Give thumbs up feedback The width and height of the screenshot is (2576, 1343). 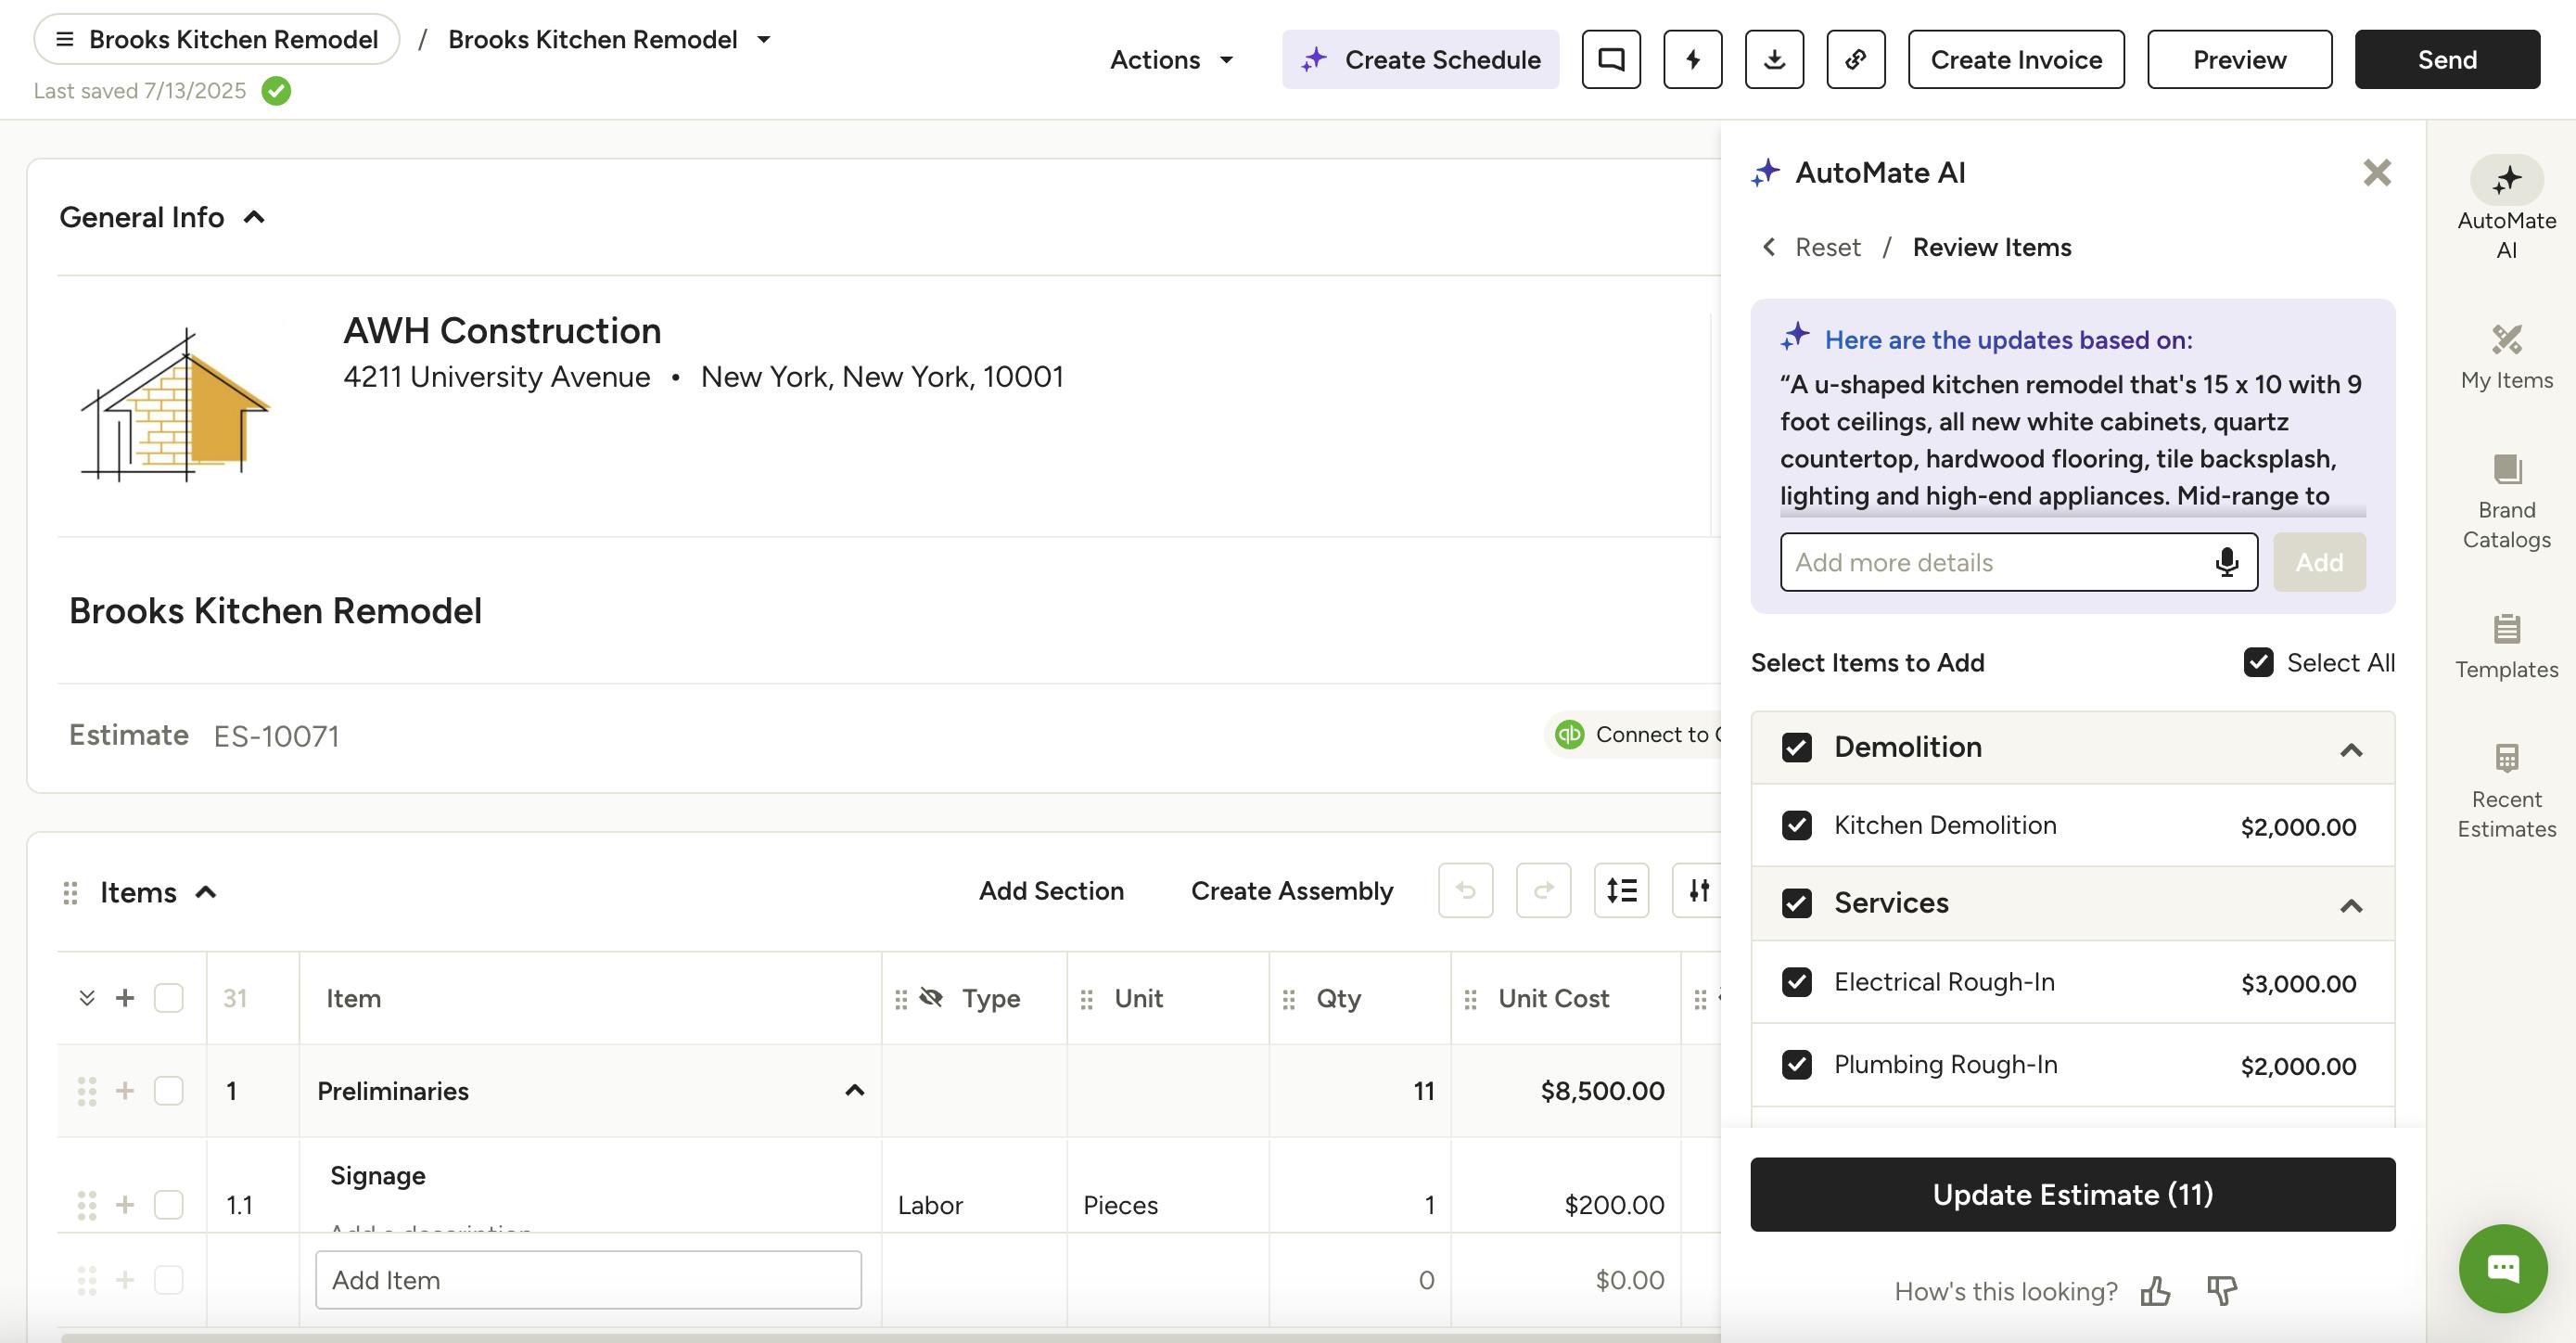pyautogui.click(x=2155, y=1291)
